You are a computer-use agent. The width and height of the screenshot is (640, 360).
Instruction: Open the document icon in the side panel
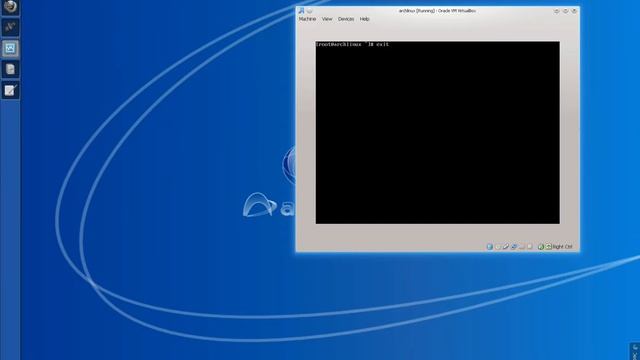[x=10, y=69]
